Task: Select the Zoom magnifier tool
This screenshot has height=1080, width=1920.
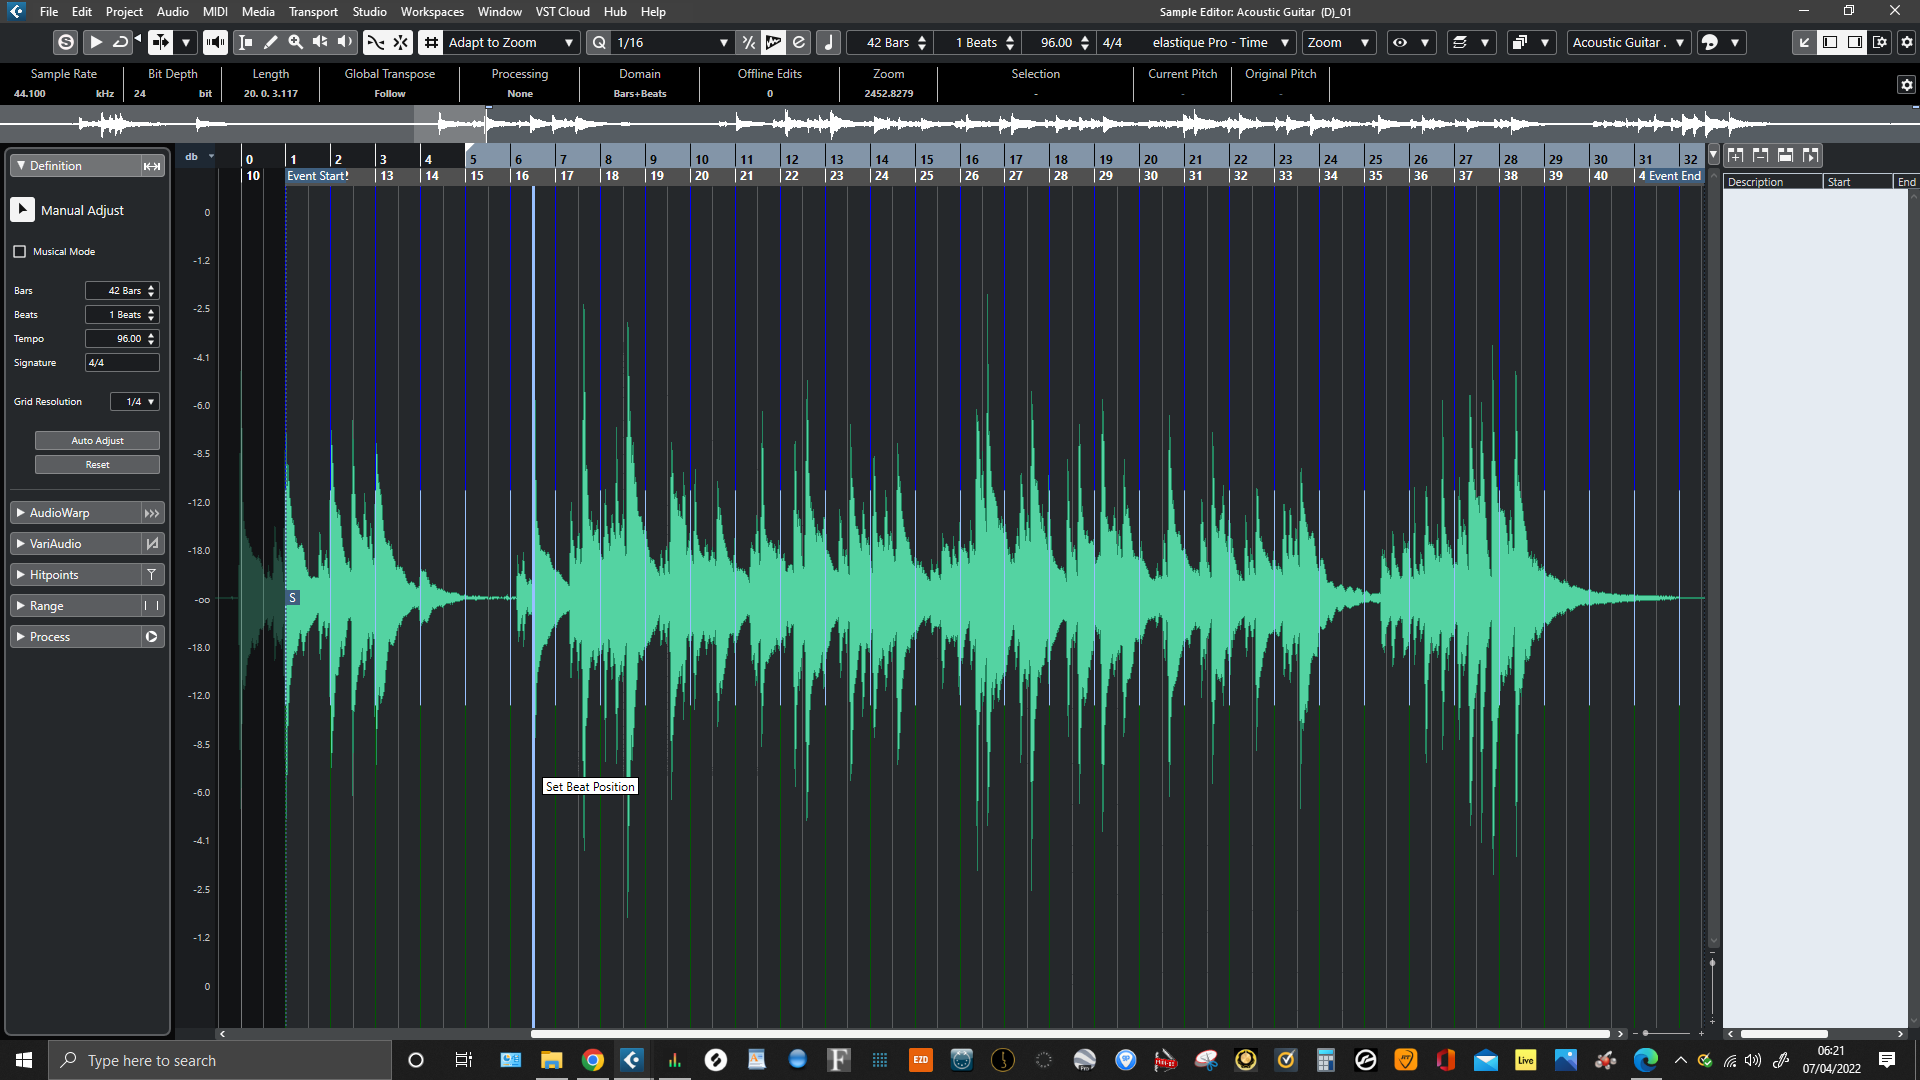Action: pyautogui.click(x=295, y=42)
